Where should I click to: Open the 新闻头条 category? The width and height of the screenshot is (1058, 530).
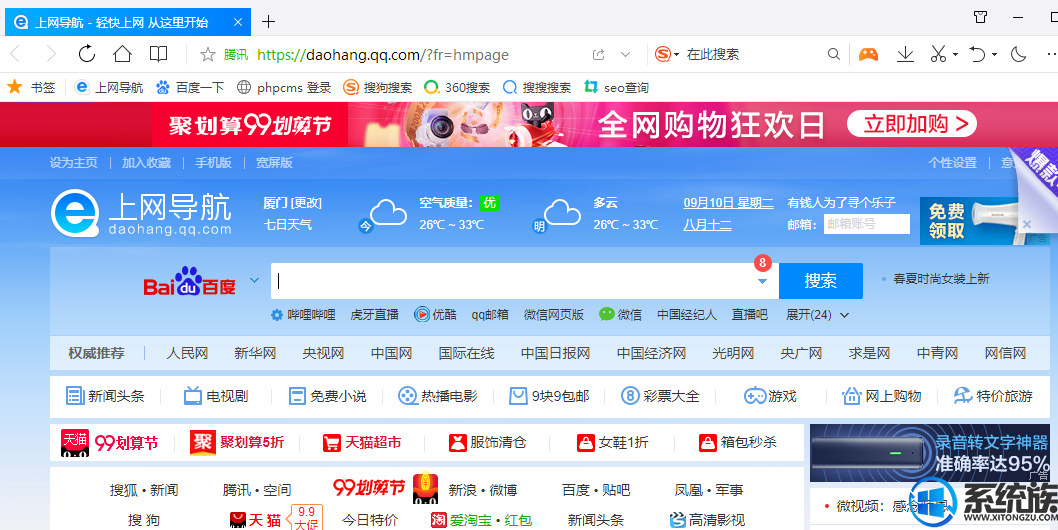pos(105,396)
